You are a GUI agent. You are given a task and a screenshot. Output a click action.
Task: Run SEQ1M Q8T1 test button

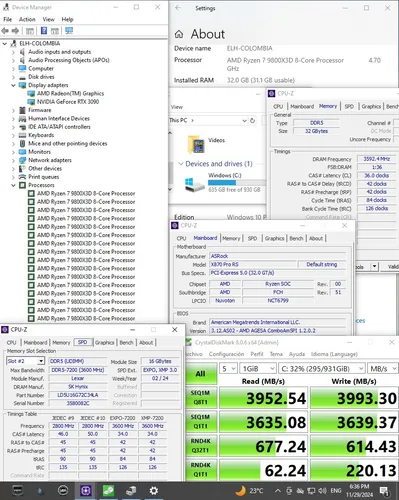[x=201, y=398]
